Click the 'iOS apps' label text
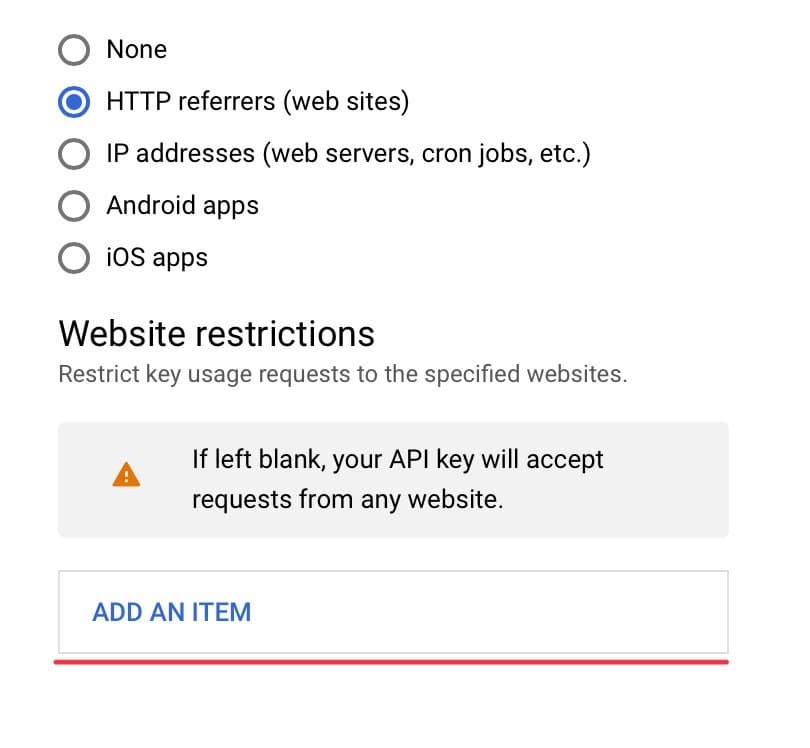Image resolution: width=810 pixels, height=748 pixels. pyautogui.click(x=157, y=257)
